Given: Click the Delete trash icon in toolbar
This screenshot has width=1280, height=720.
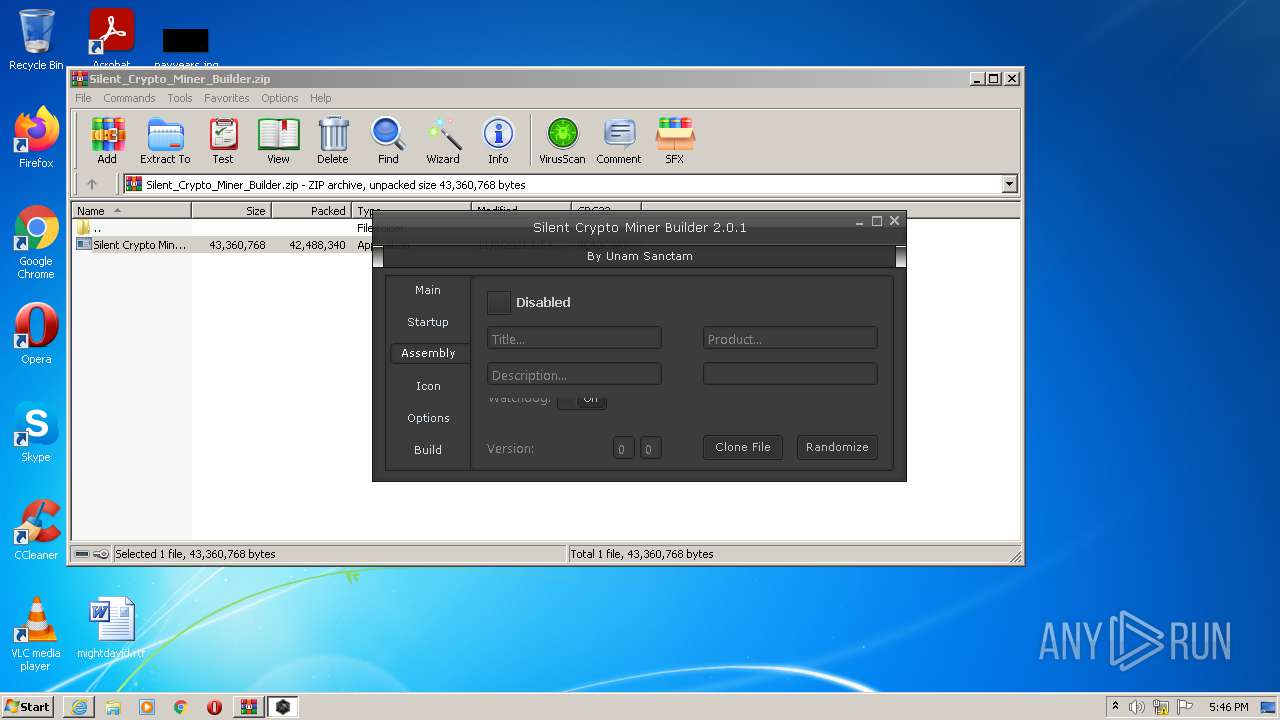Looking at the screenshot, I should pyautogui.click(x=333, y=140).
